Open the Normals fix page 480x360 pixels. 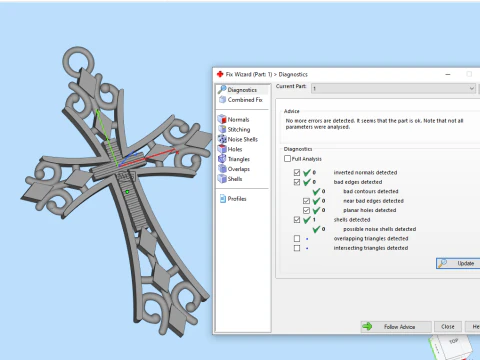click(234, 119)
